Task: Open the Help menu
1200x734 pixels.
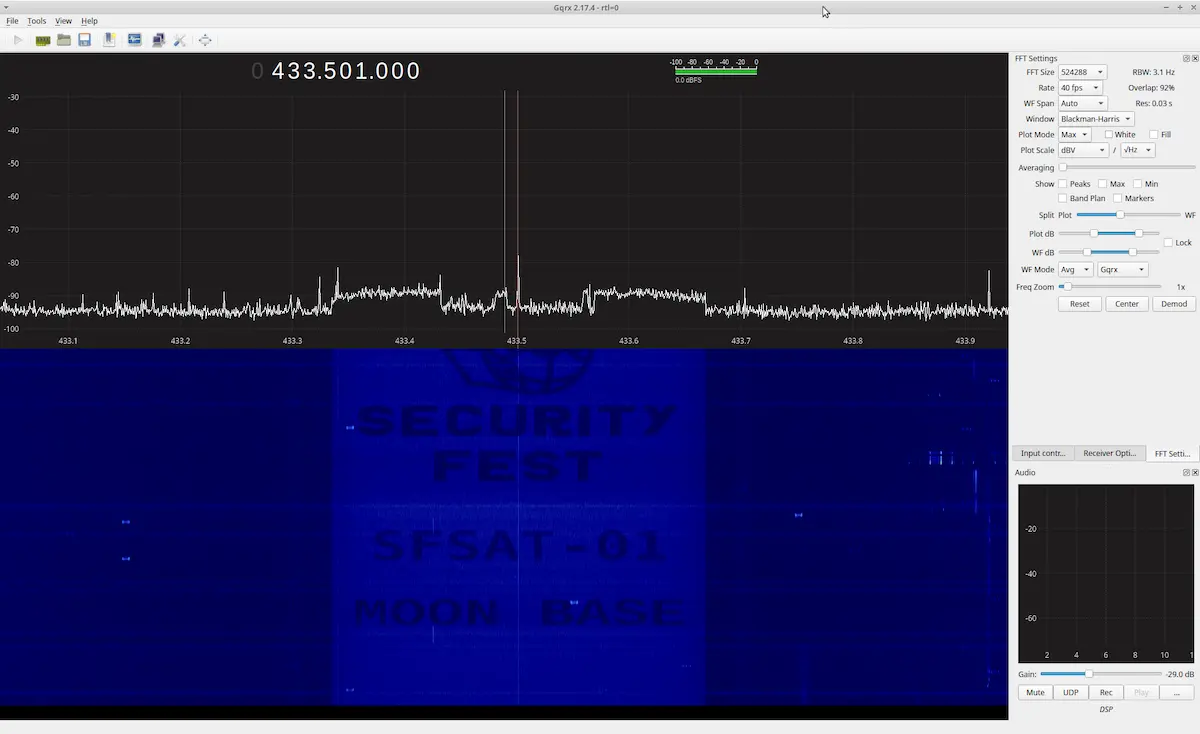Action: 90,21
